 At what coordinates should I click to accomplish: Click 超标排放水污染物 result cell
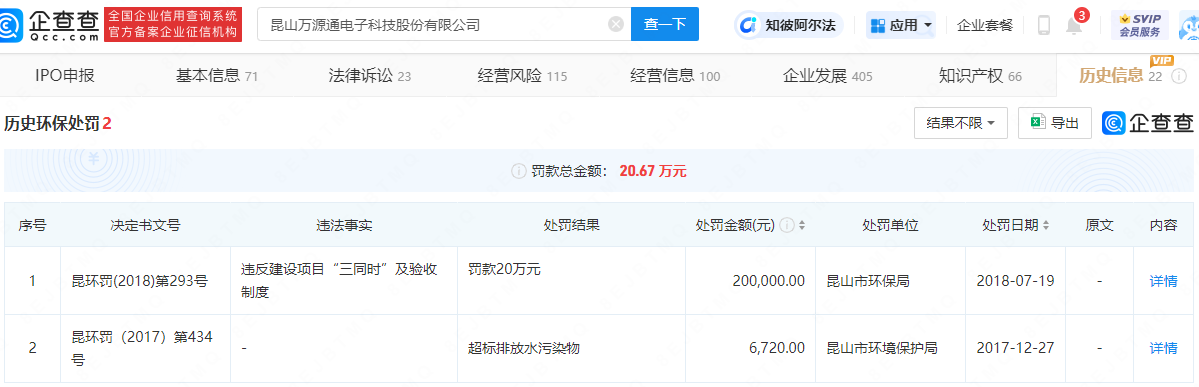524,348
